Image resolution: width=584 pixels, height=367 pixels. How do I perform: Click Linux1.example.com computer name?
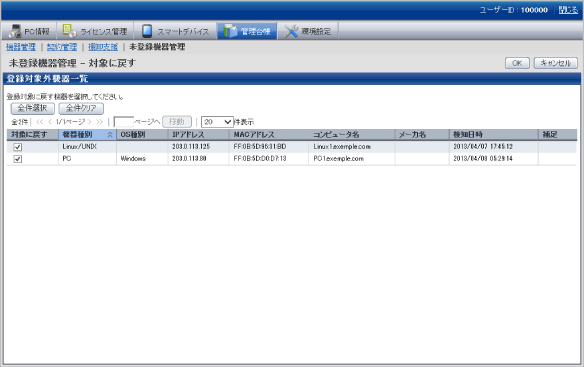tap(342, 147)
